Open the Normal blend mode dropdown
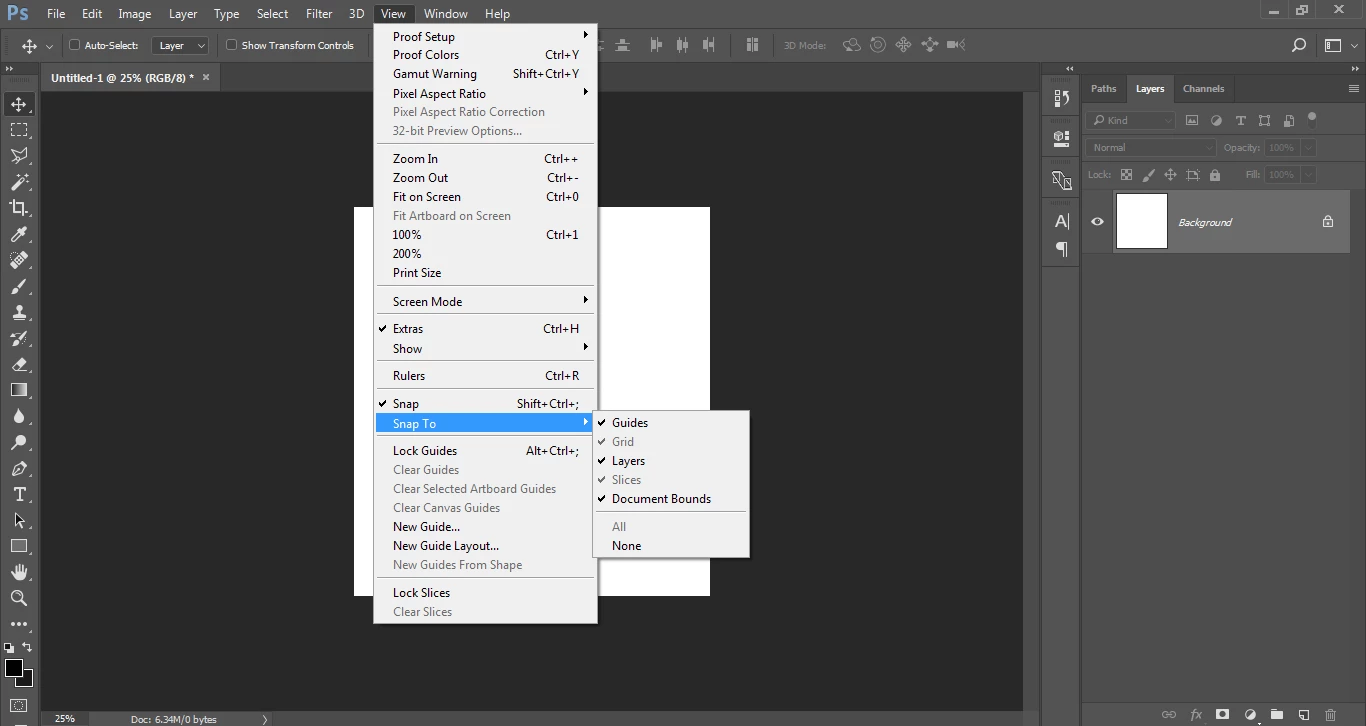The height and width of the screenshot is (726, 1366). (x=1151, y=147)
